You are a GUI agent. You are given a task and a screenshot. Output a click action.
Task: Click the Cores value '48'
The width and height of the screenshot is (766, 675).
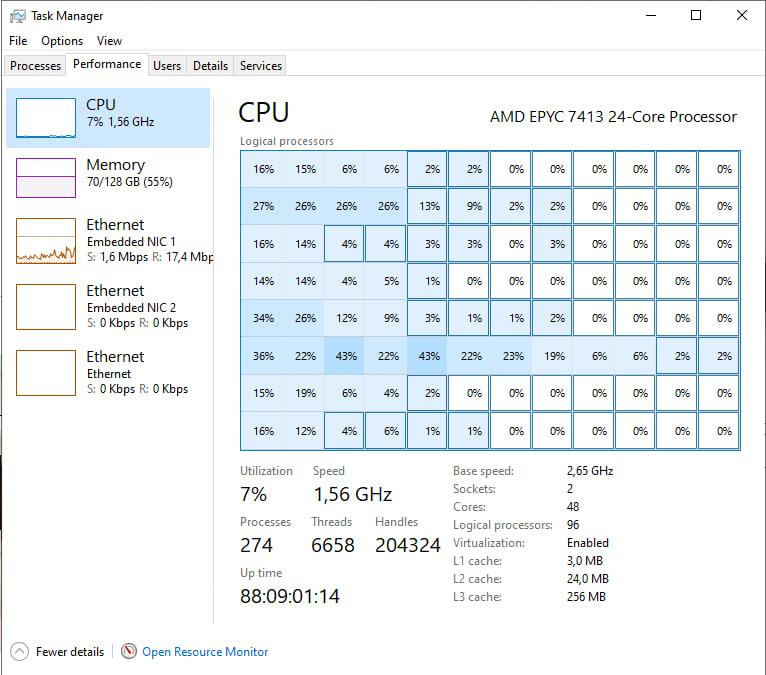[573, 507]
